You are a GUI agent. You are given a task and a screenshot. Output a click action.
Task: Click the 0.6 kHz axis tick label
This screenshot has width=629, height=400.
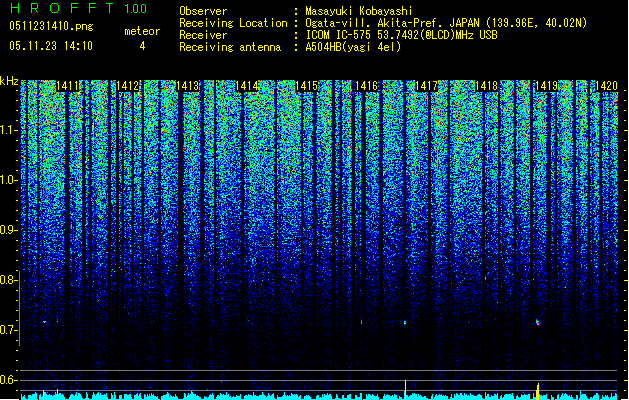[x=9, y=380]
